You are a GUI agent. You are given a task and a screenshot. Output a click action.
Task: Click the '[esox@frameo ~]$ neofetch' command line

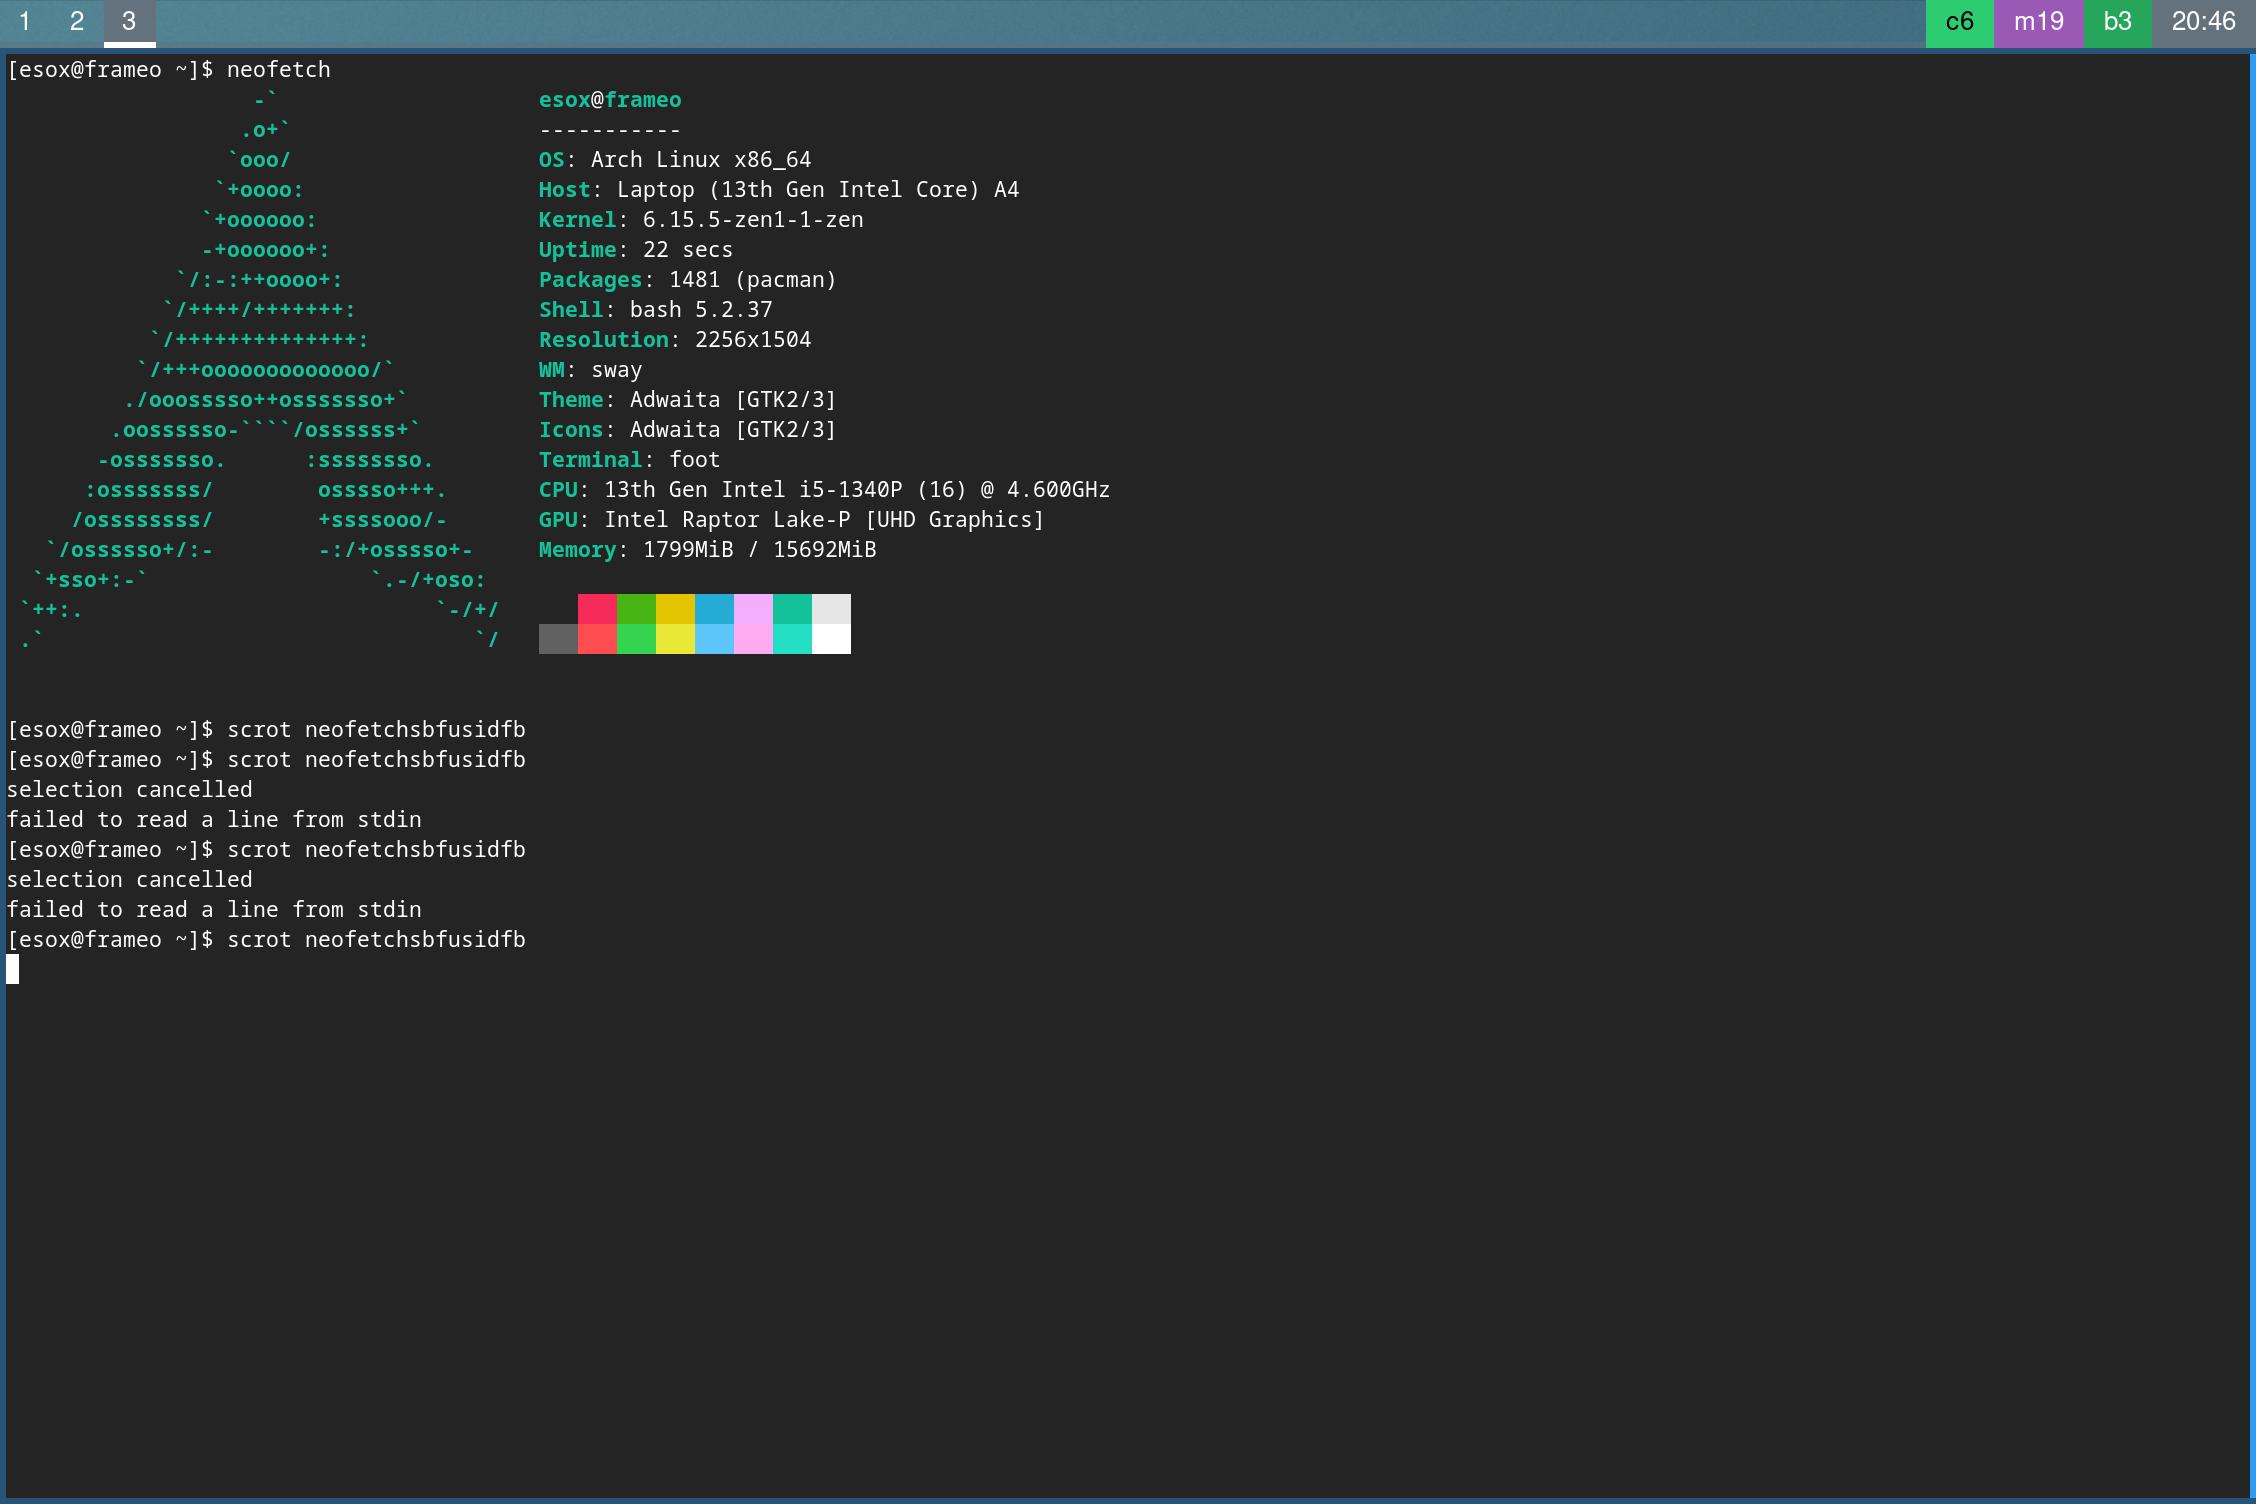pyautogui.click(x=169, y=70)
